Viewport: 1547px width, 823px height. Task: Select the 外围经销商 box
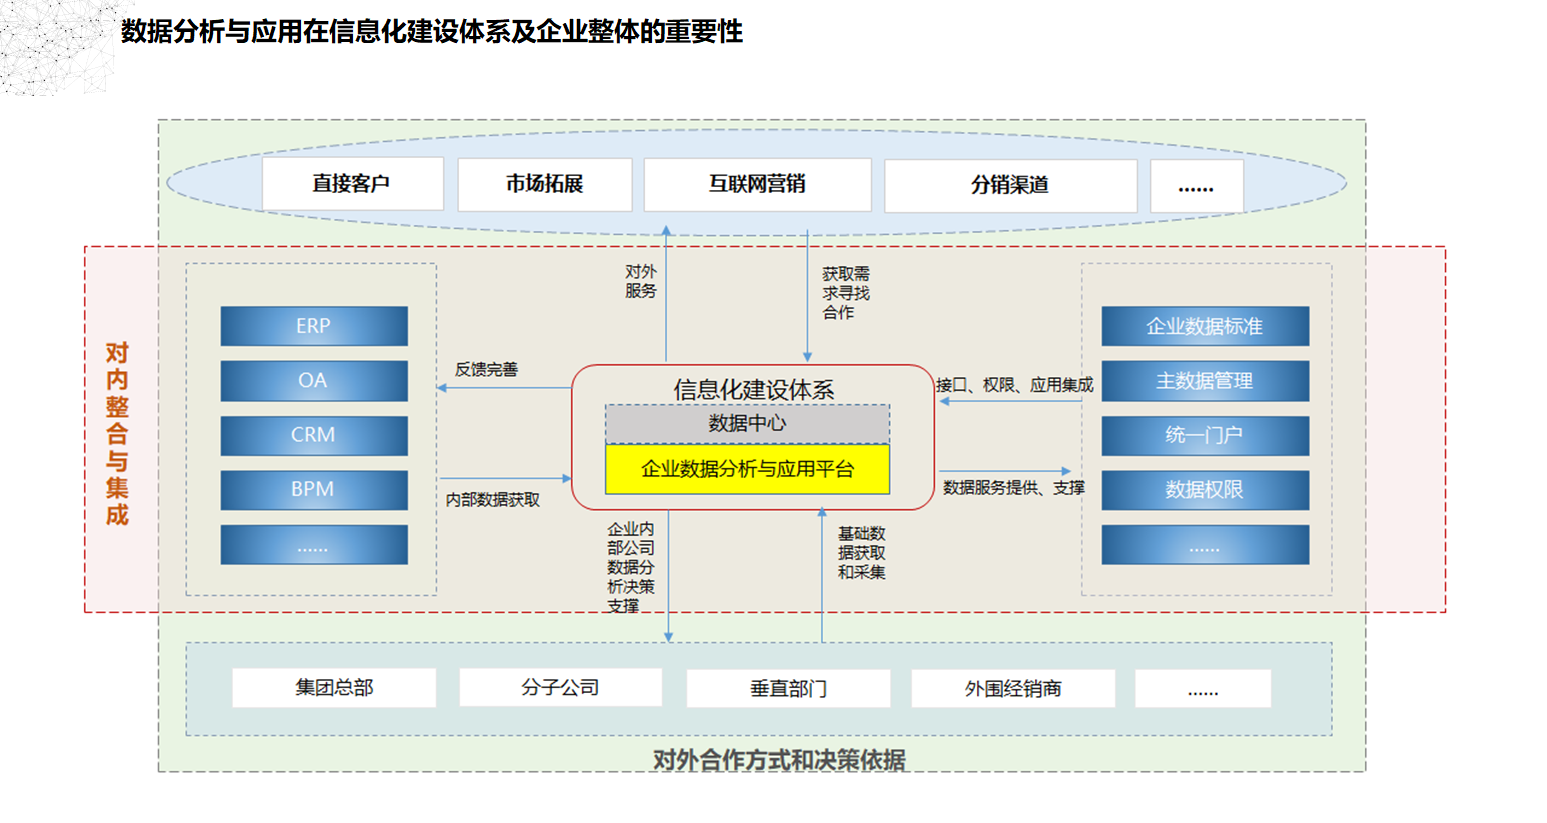pos(1013,689)
